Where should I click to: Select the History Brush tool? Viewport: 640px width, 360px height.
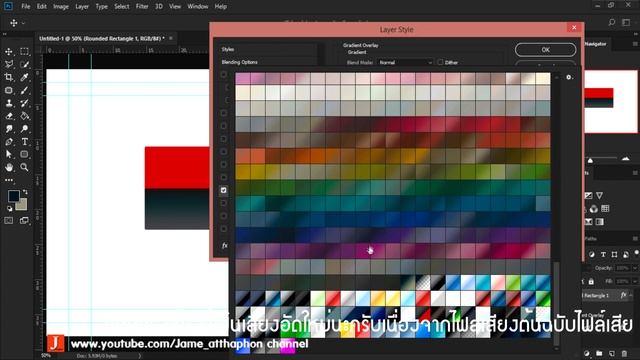[x=24, y=103]
